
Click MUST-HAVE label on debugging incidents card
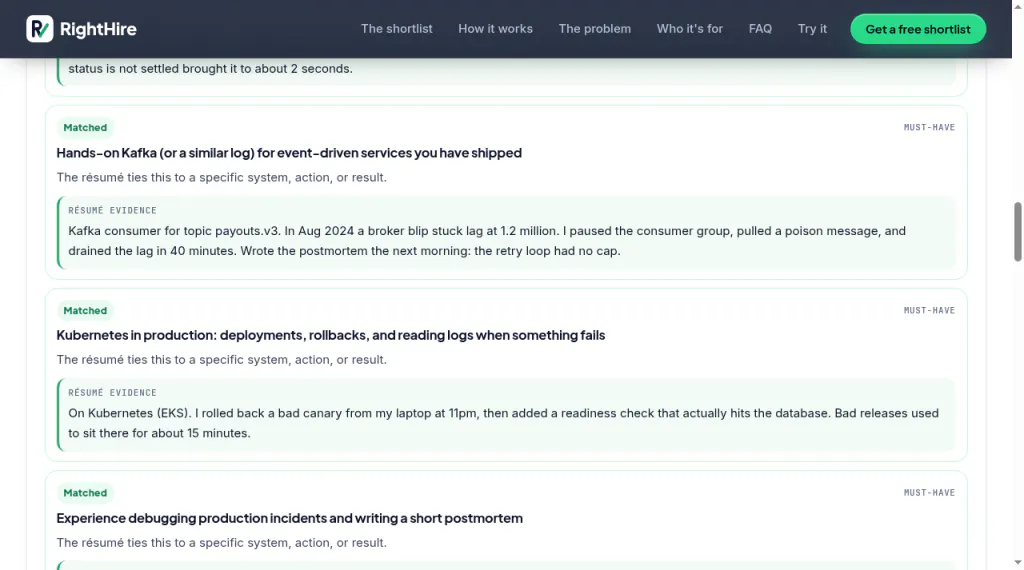coord(929,493)
